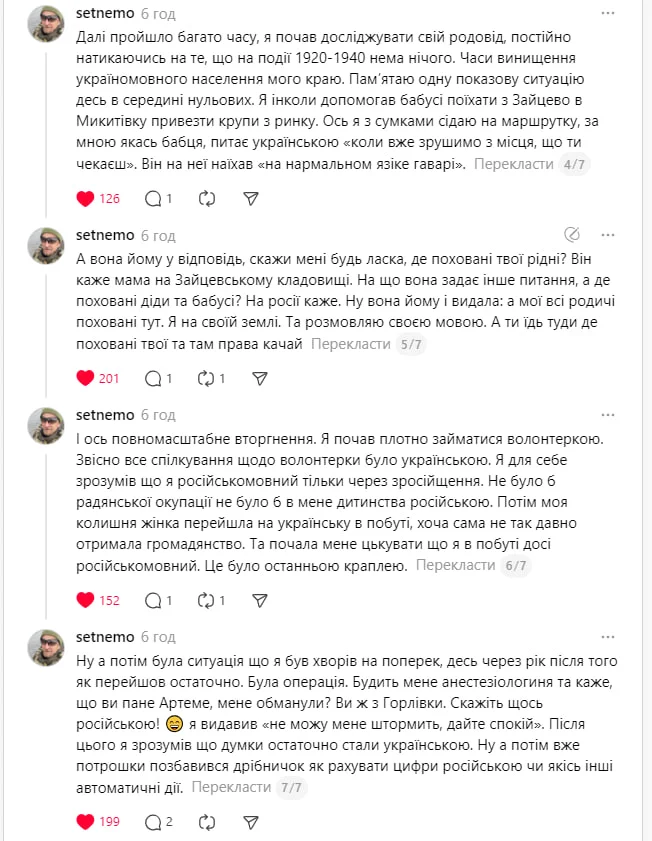
Task: Translate the last post via 'Перекласти'
Action: [231, 788]
